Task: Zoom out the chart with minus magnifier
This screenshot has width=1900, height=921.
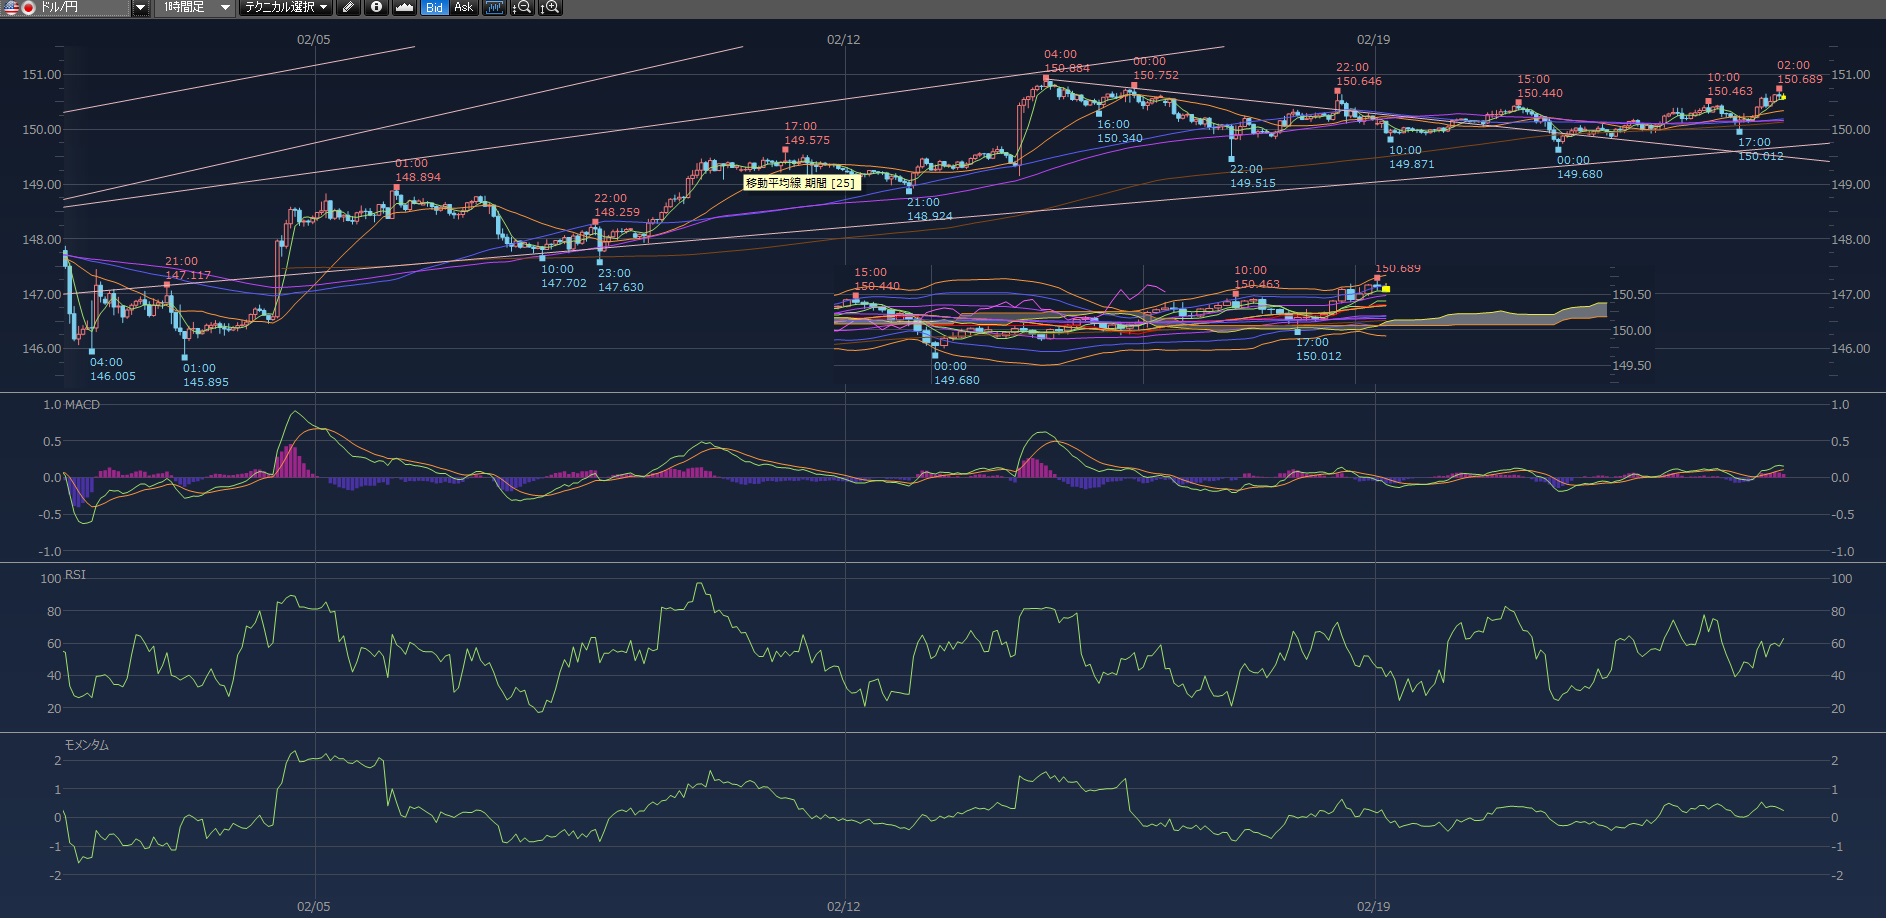Action: tap(522, 8)
